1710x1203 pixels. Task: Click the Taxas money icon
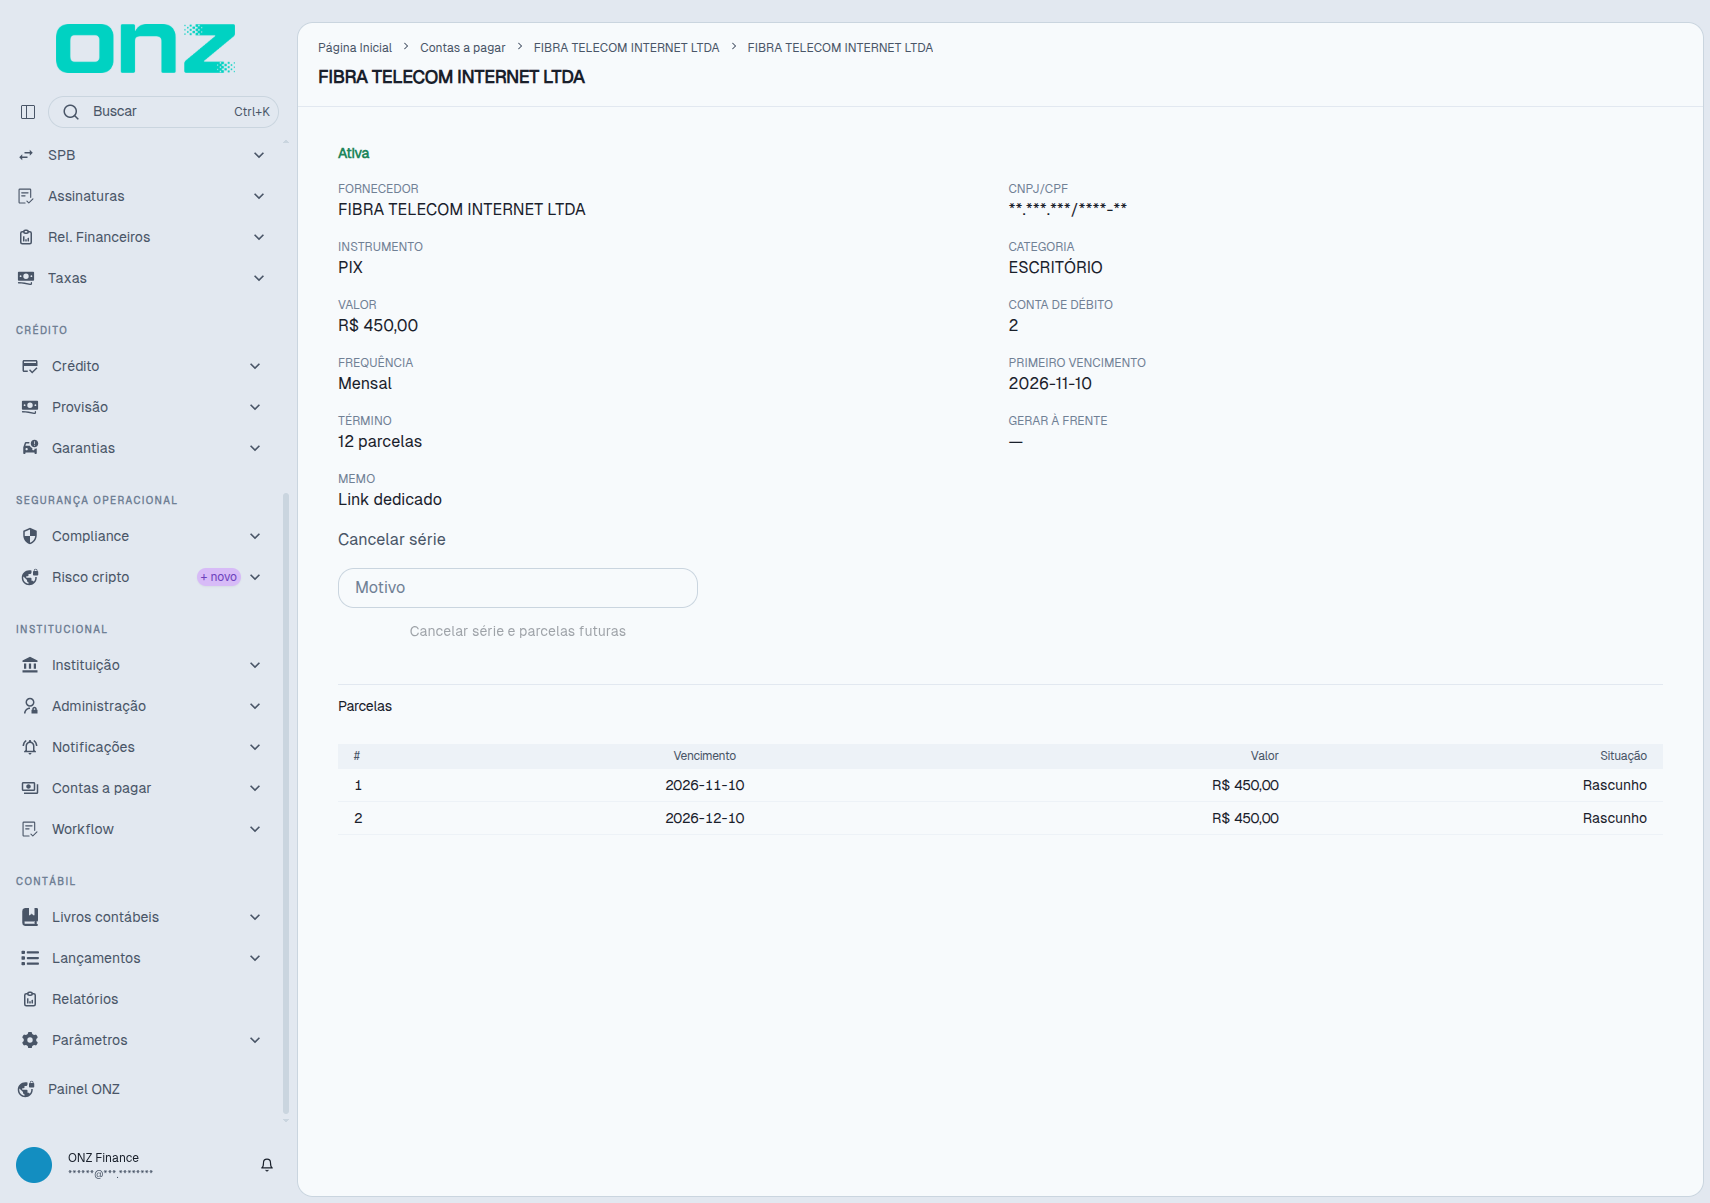[26, 278]
